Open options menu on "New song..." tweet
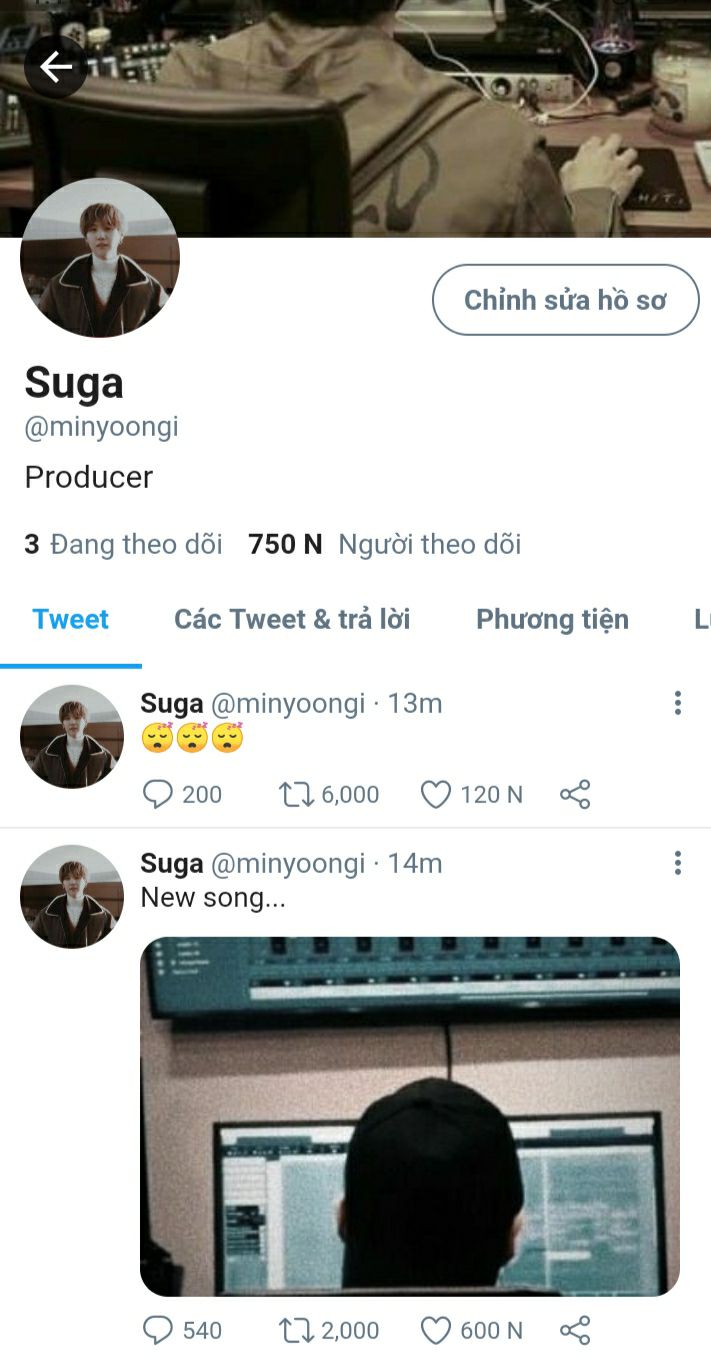 click(x=677, y=863)
